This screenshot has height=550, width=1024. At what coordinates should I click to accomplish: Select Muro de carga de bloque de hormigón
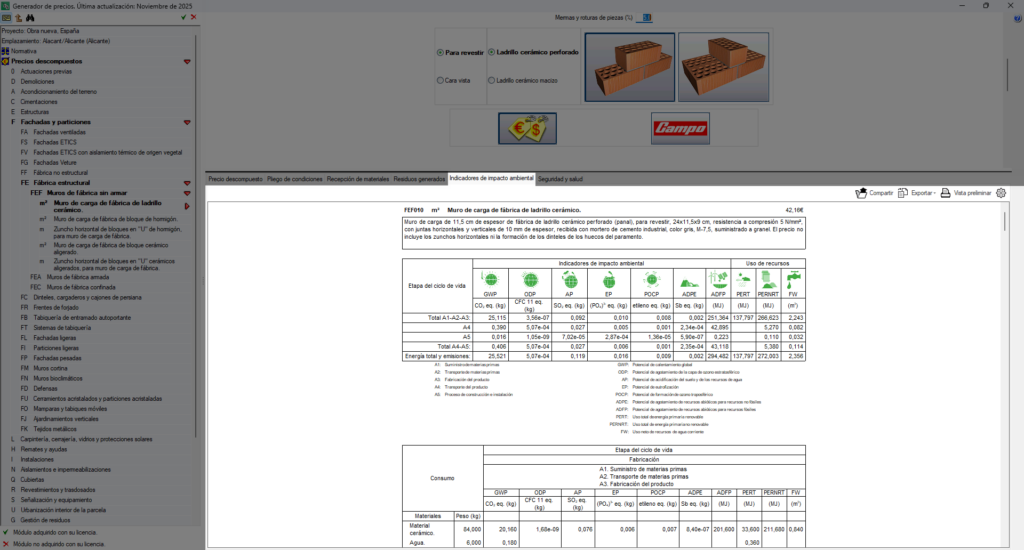(116, 219)
